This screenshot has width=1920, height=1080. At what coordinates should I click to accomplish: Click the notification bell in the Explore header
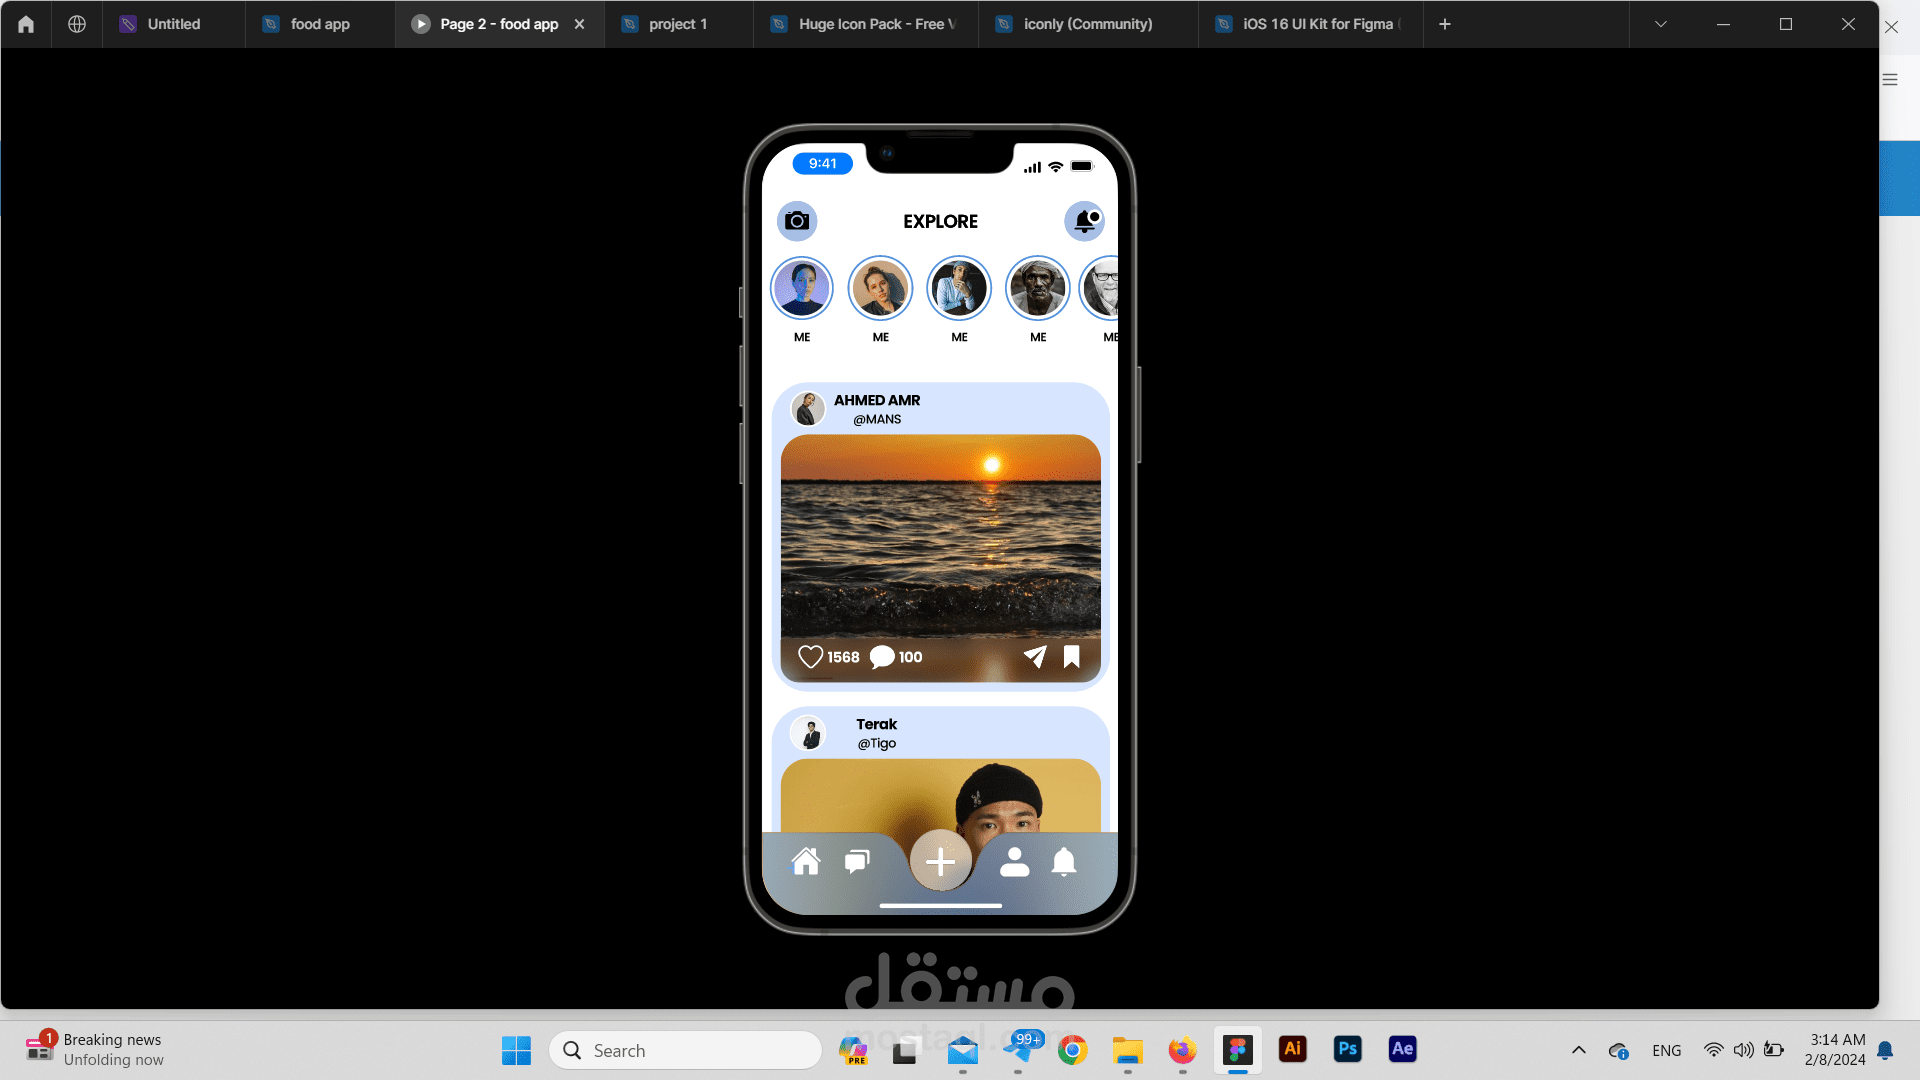(x=1085, y=221)
